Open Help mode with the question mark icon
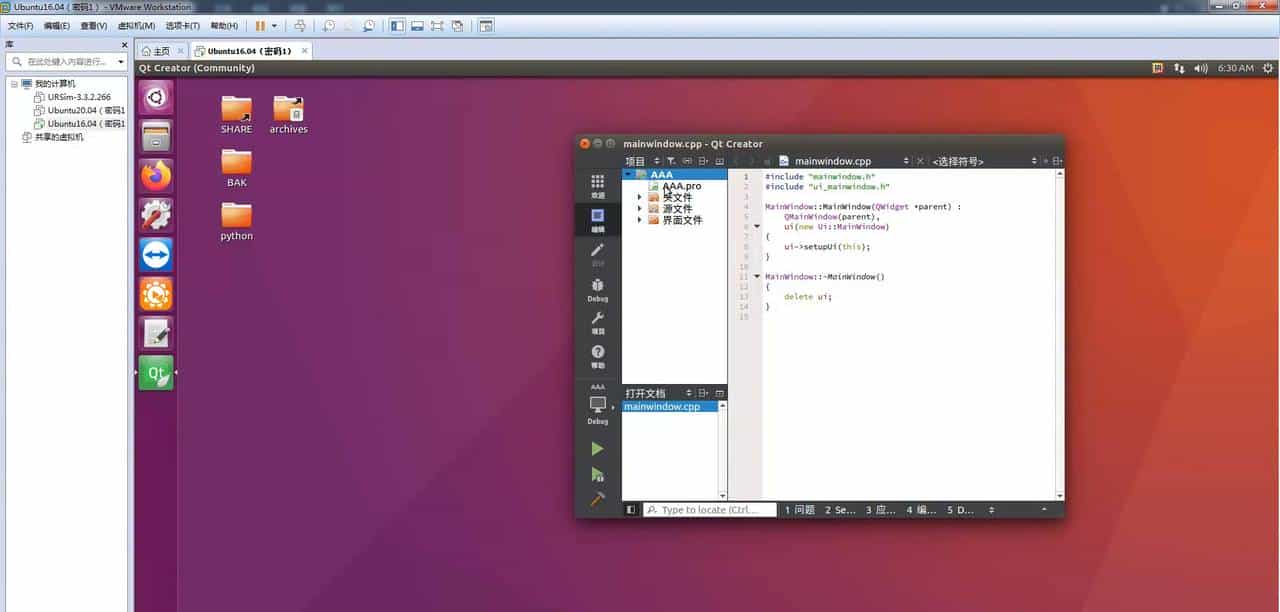The height and width of the screenshot is (612, 1280). (x=597, y=355)
